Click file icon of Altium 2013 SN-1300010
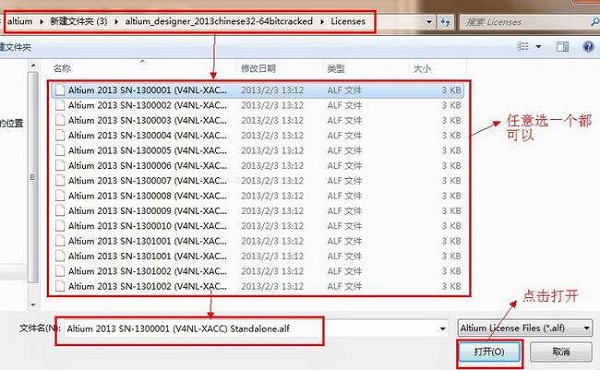 click(60, 226)
